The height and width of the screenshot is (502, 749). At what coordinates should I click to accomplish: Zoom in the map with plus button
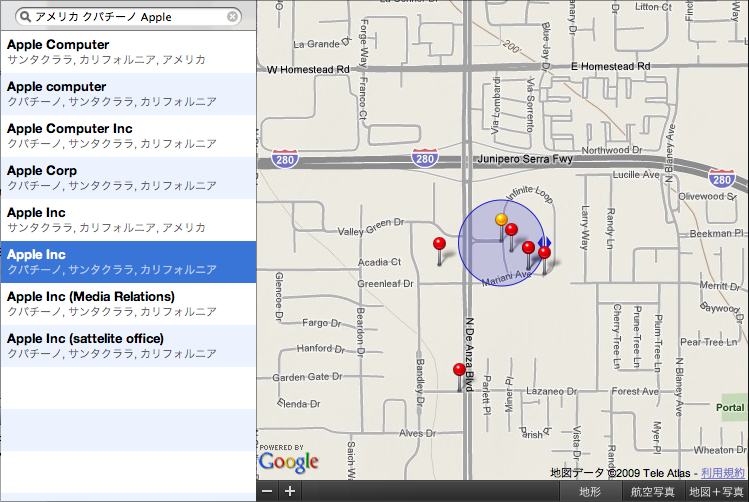point(289,491)
